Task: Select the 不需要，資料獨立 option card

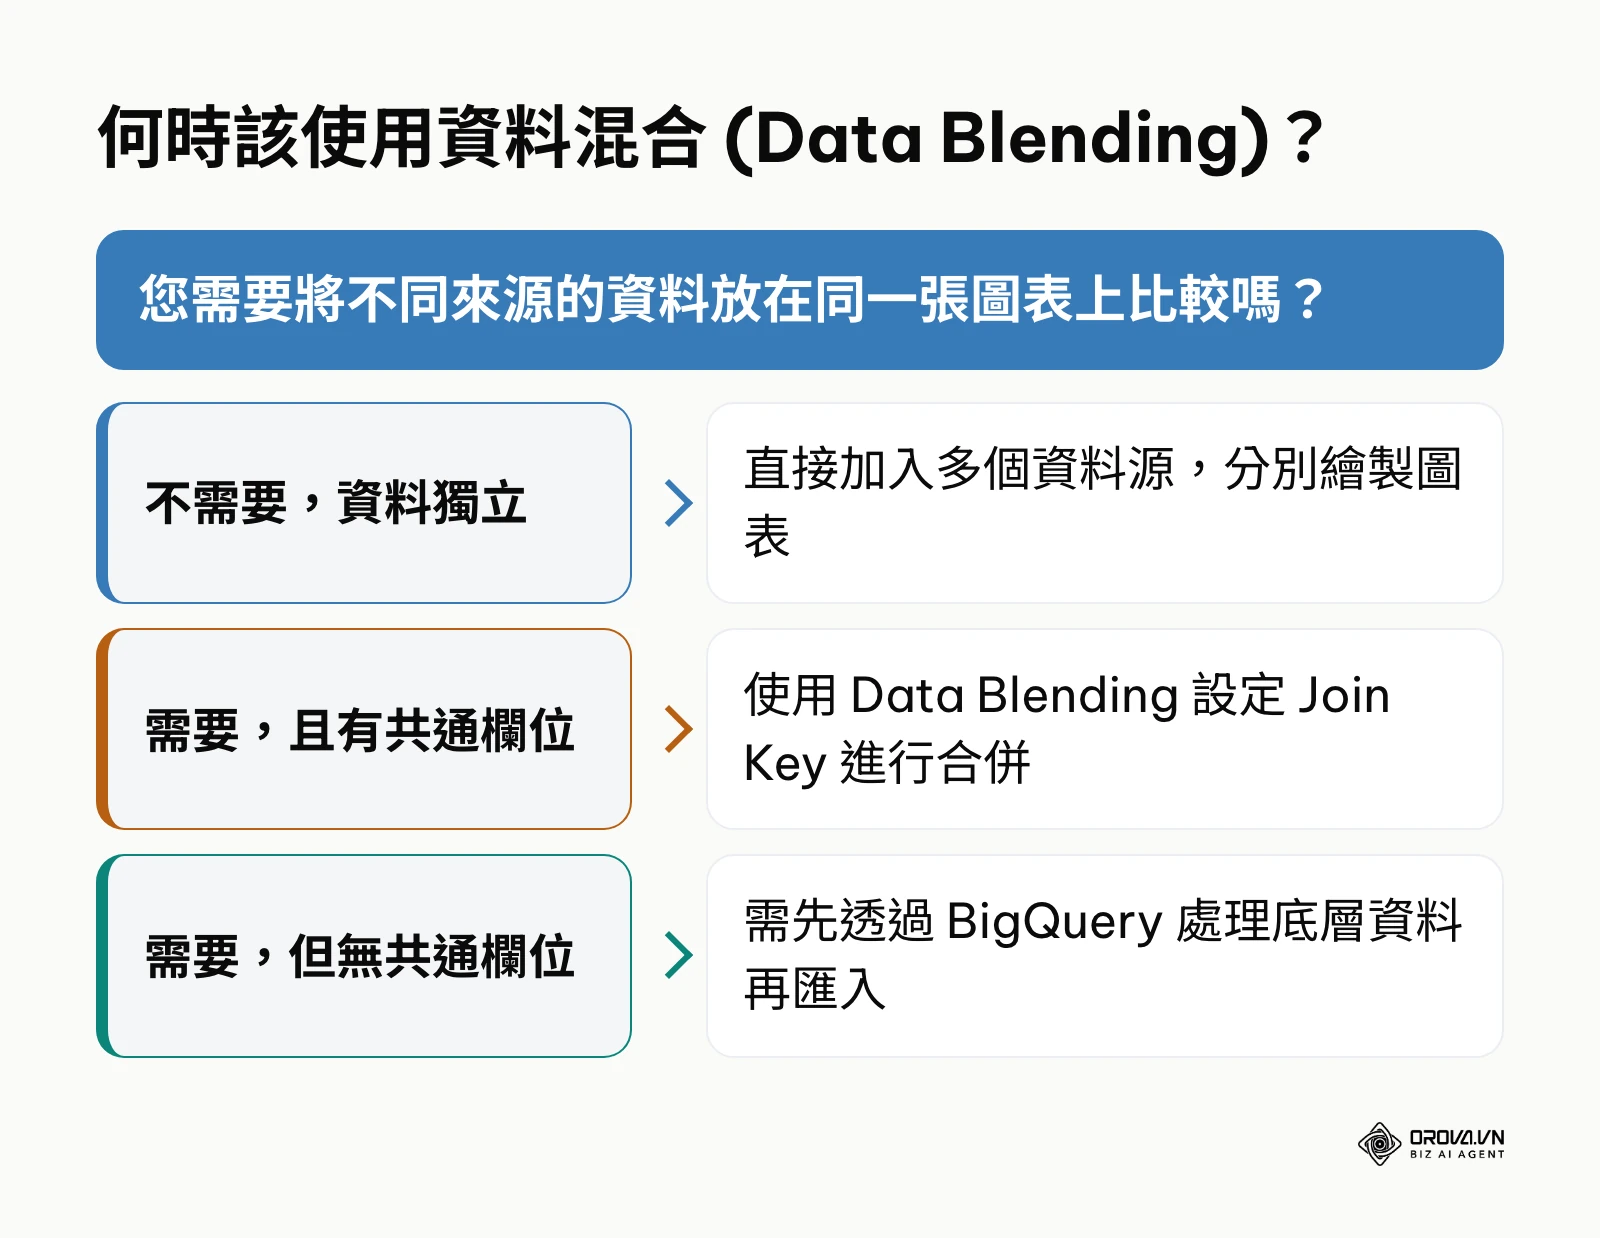Action: (364, 503)
